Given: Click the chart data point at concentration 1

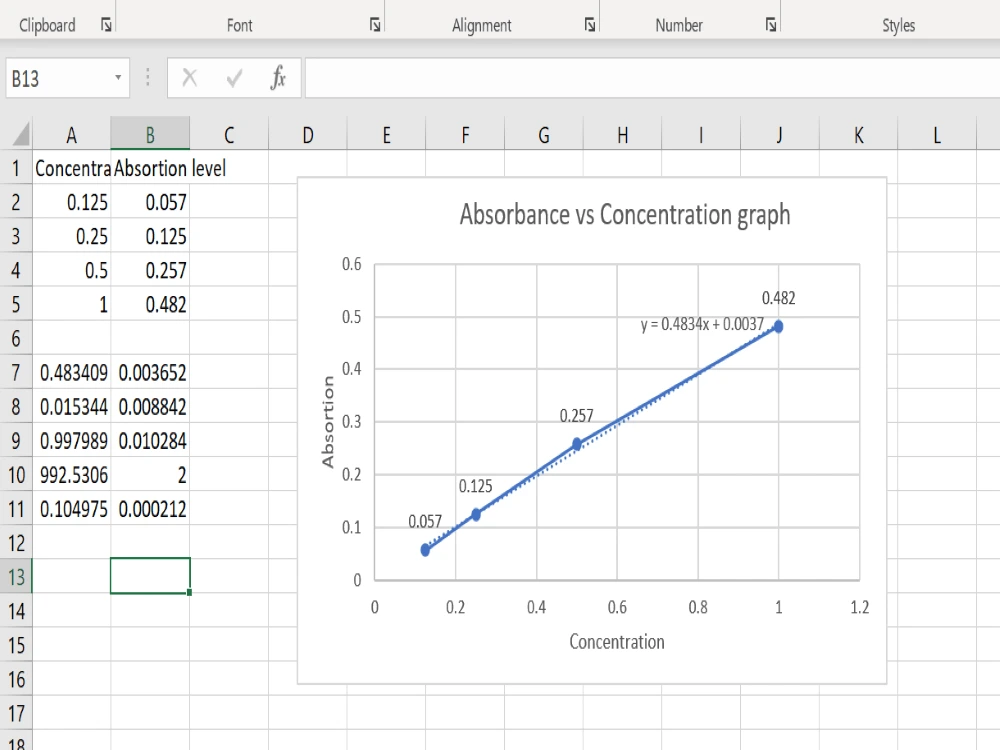Looking at the screenshot, I should (778, 327).
